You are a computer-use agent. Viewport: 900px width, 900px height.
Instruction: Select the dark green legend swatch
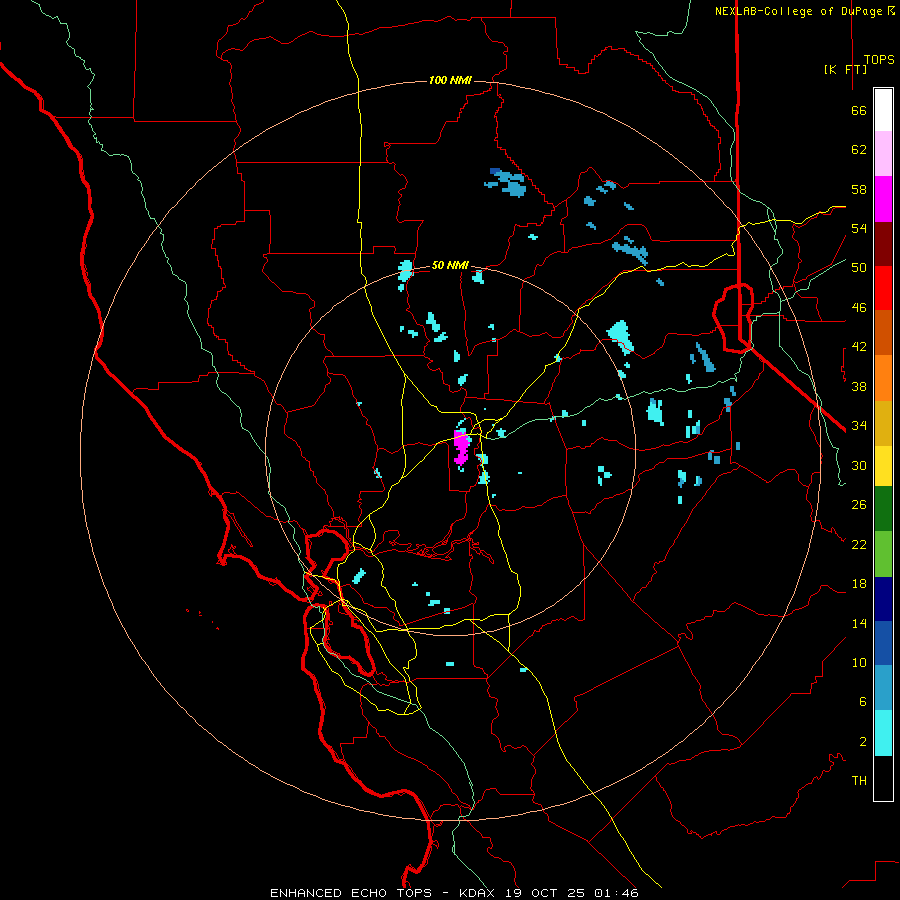(883, 509)
